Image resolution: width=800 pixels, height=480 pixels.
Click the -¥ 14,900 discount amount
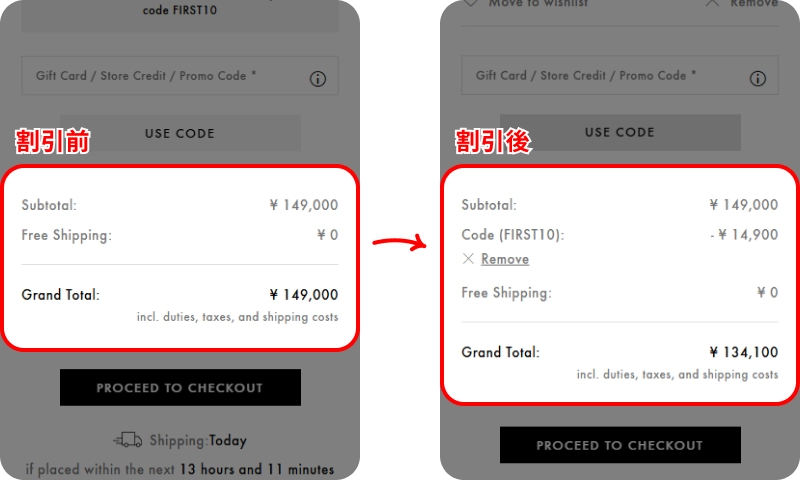744,235
